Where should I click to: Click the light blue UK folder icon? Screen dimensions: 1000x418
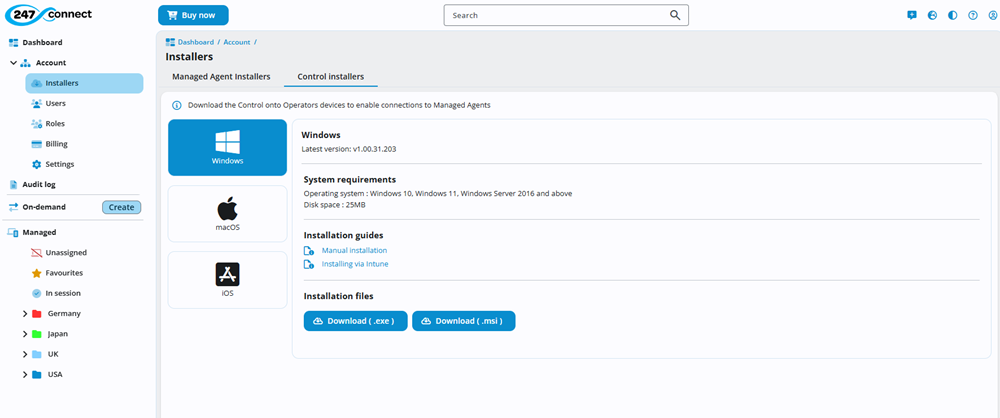pyautogui.click(x=36, y=354)
